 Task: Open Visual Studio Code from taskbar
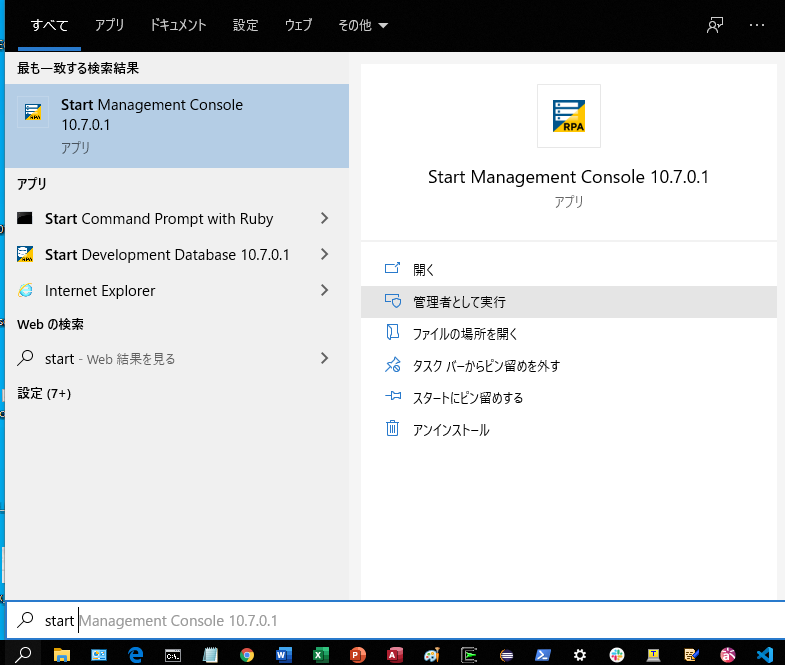click(764, 654)
